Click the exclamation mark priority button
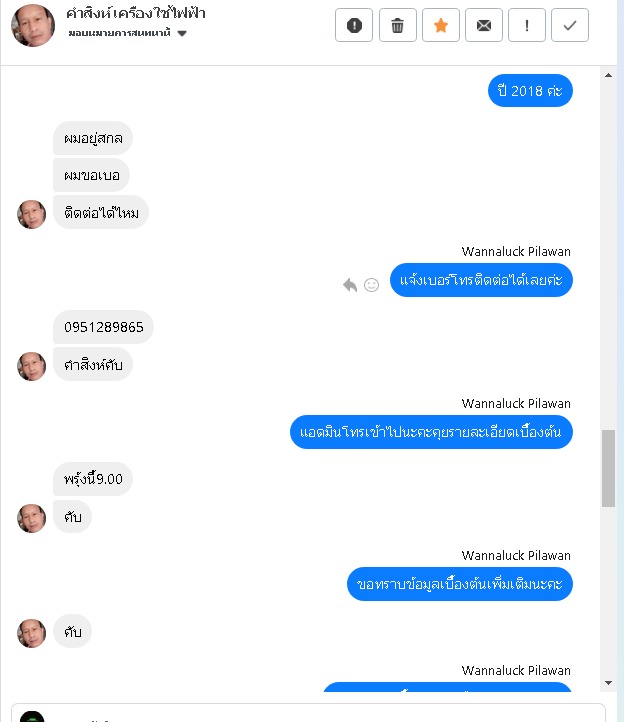The image size is (624, 722). [527, 25]
